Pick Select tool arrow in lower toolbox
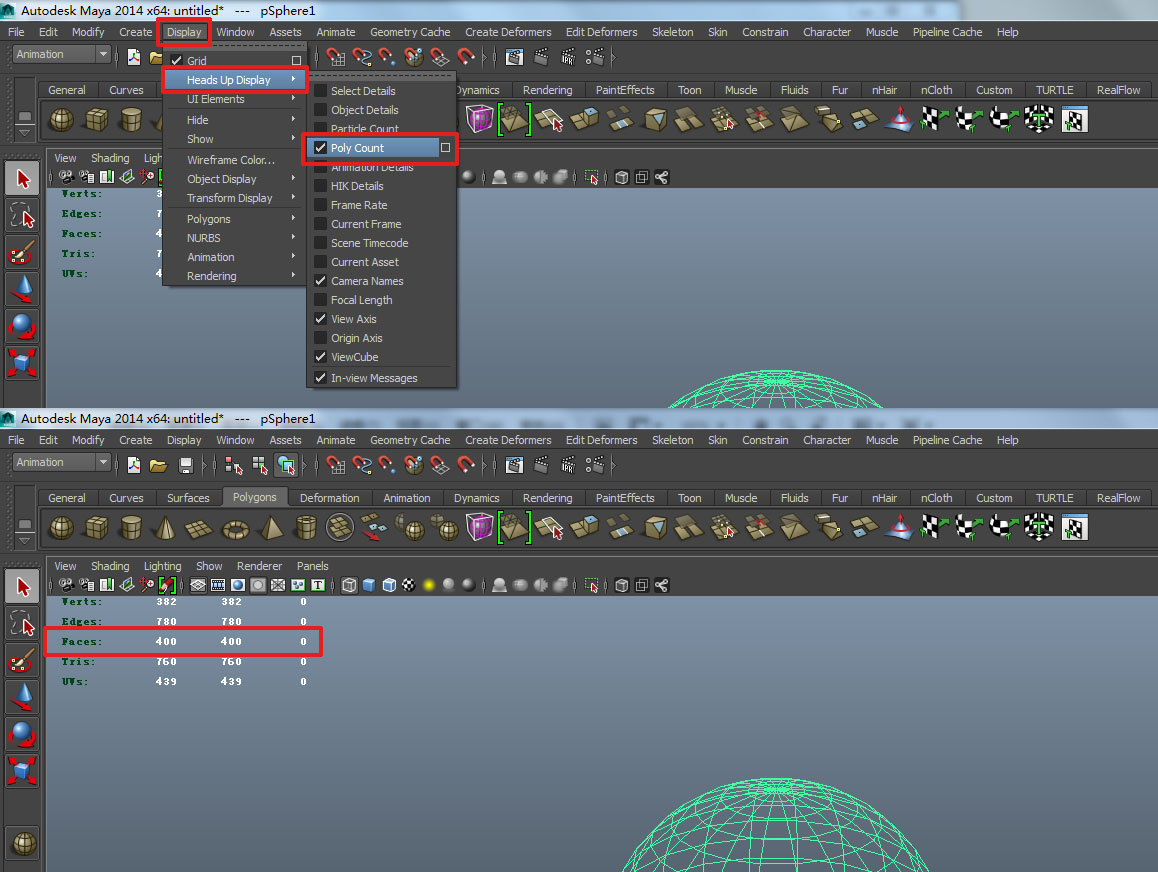 point(23,586)
